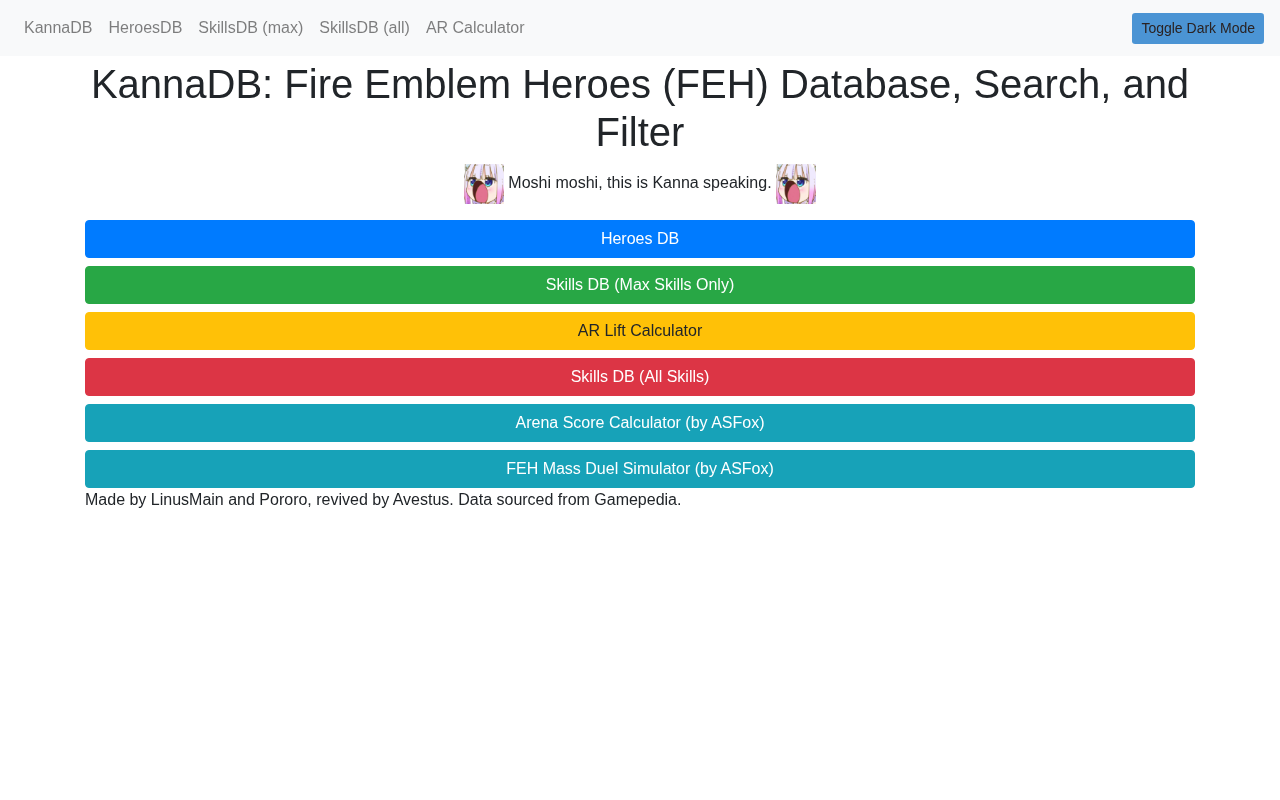Image resolution: width=1280 pixels, height=800 pixels.
Task: Click the left Kanna face icon
Action: click(484, 184)
